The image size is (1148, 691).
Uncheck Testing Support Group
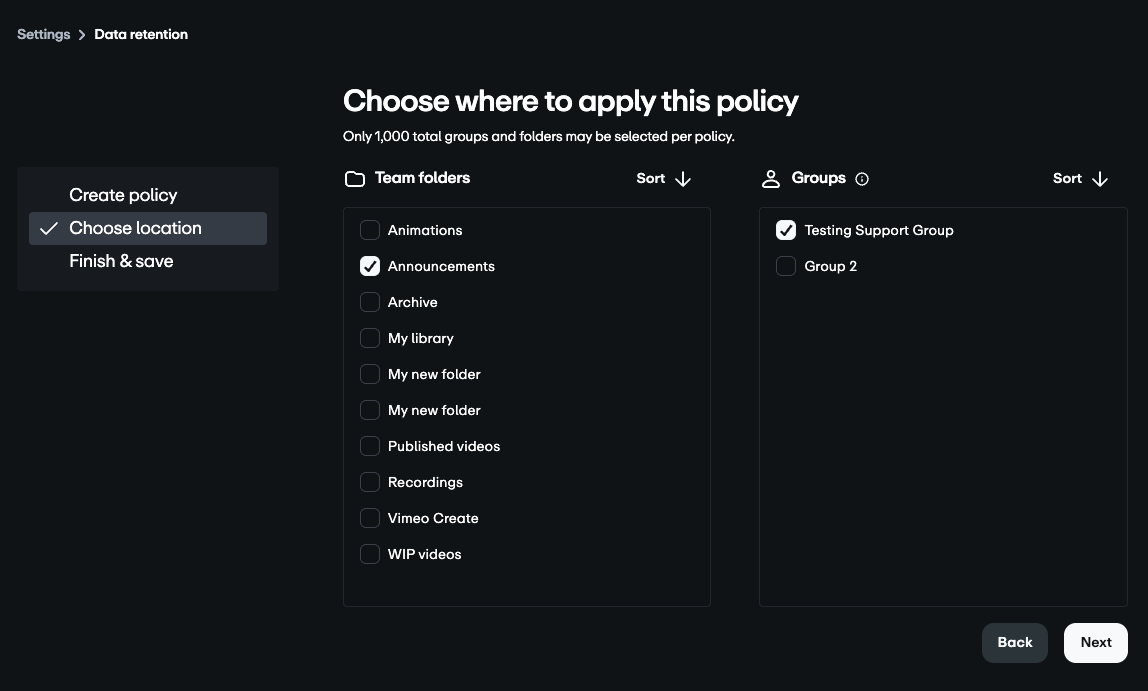point(786,230)
